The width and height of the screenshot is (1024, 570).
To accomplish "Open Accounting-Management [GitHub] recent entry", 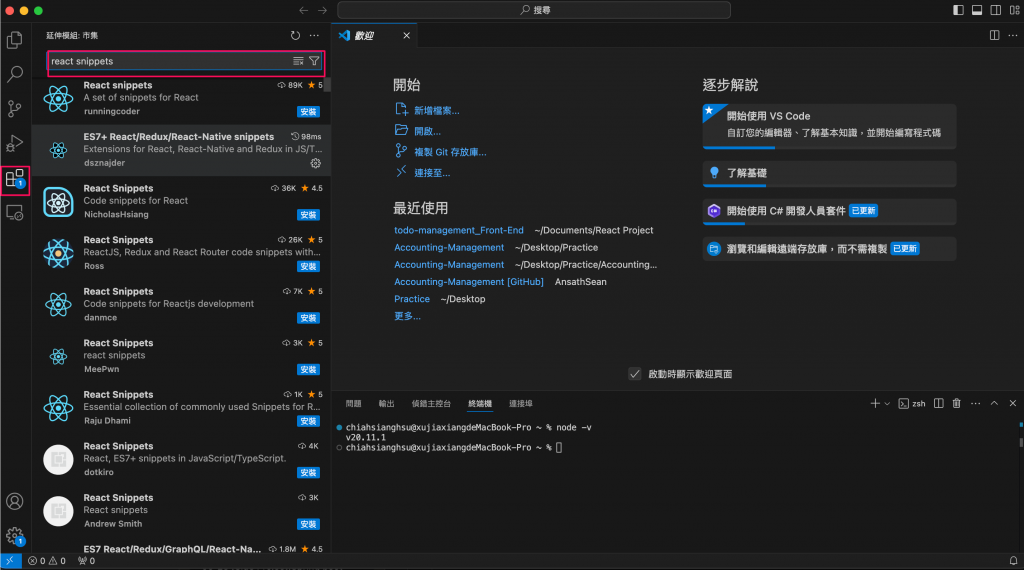I will click(x=468, y=282).
